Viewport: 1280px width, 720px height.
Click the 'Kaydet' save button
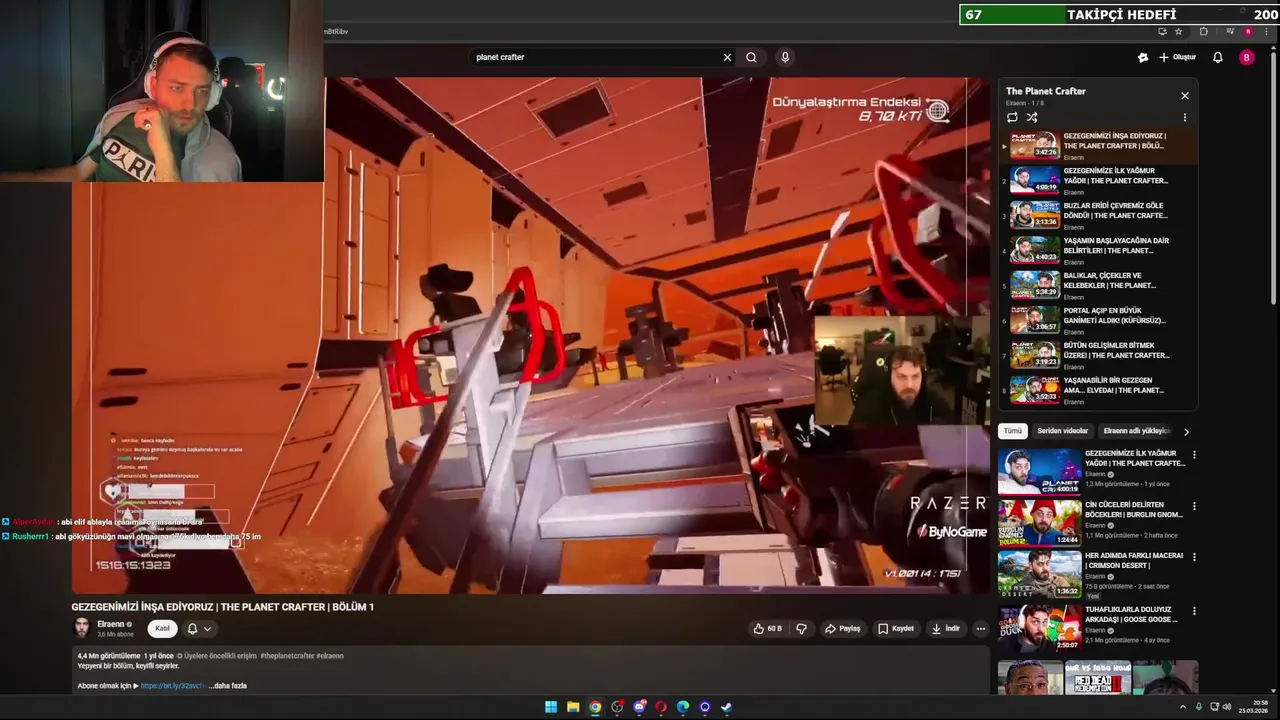click(x=896, y=629)
